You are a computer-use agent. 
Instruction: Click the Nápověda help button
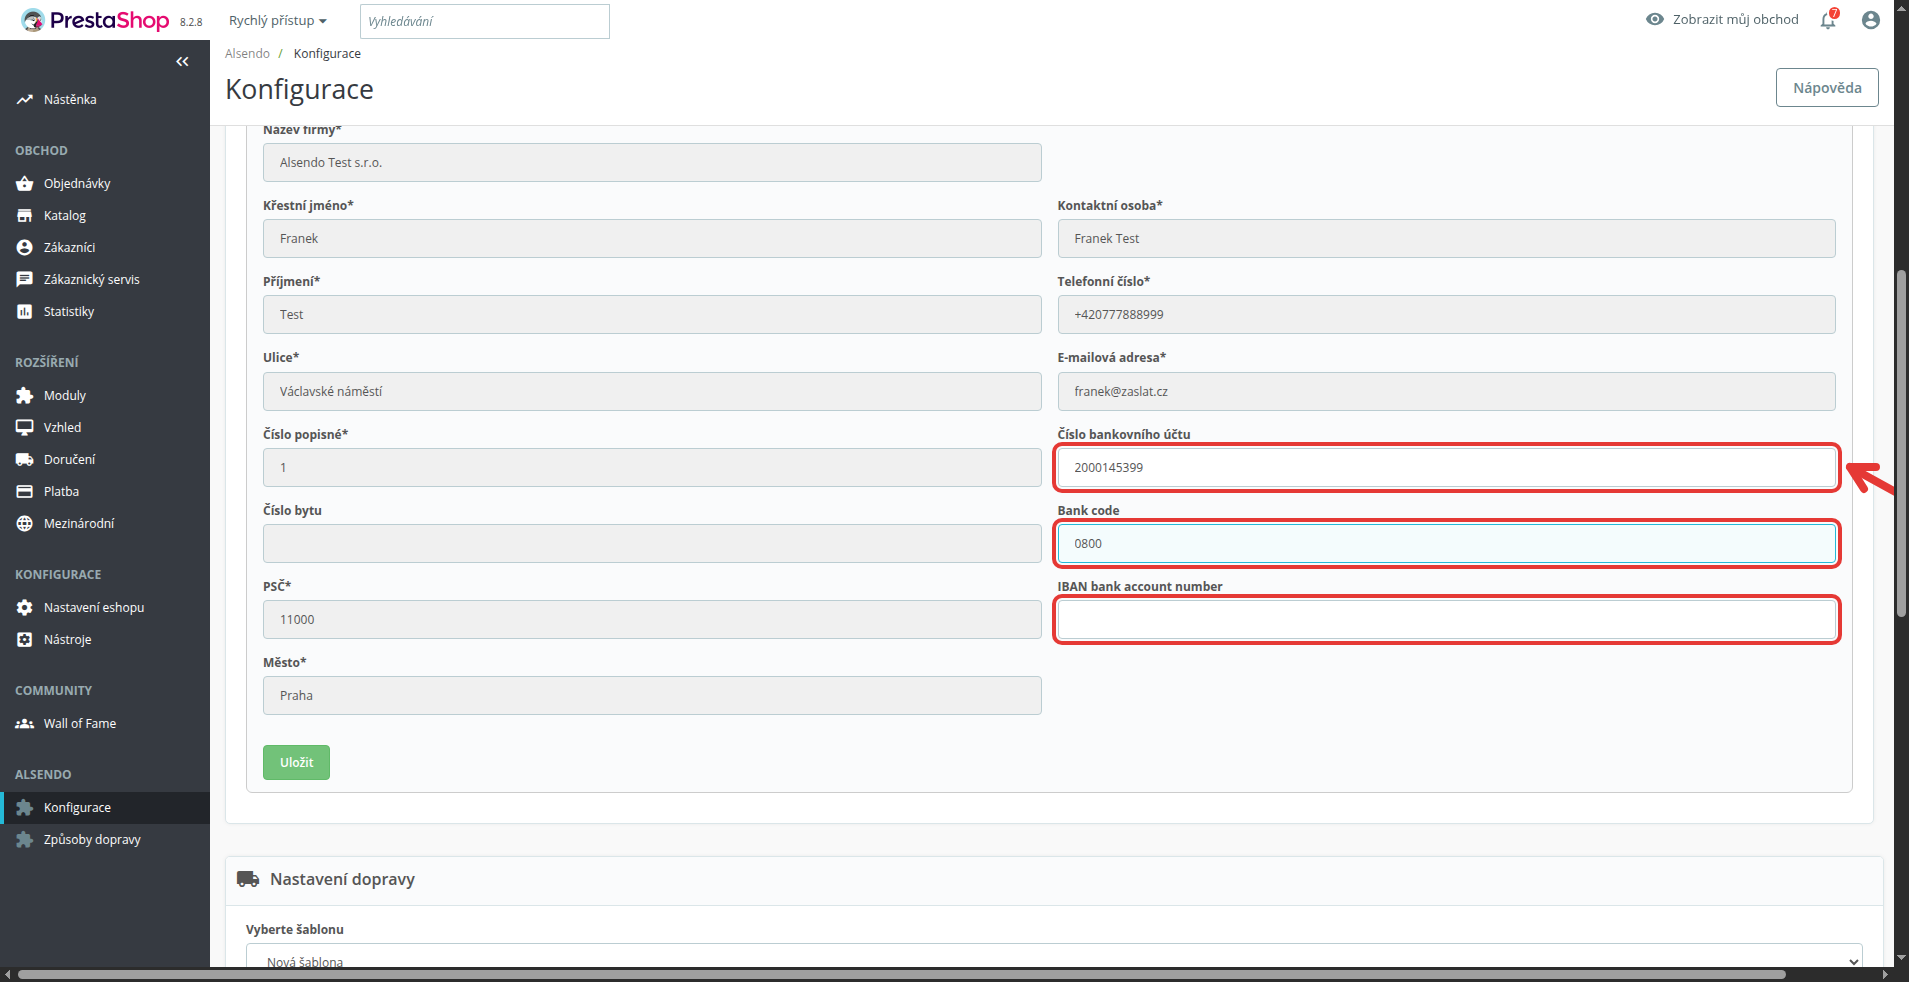(x=1827, y=88)
